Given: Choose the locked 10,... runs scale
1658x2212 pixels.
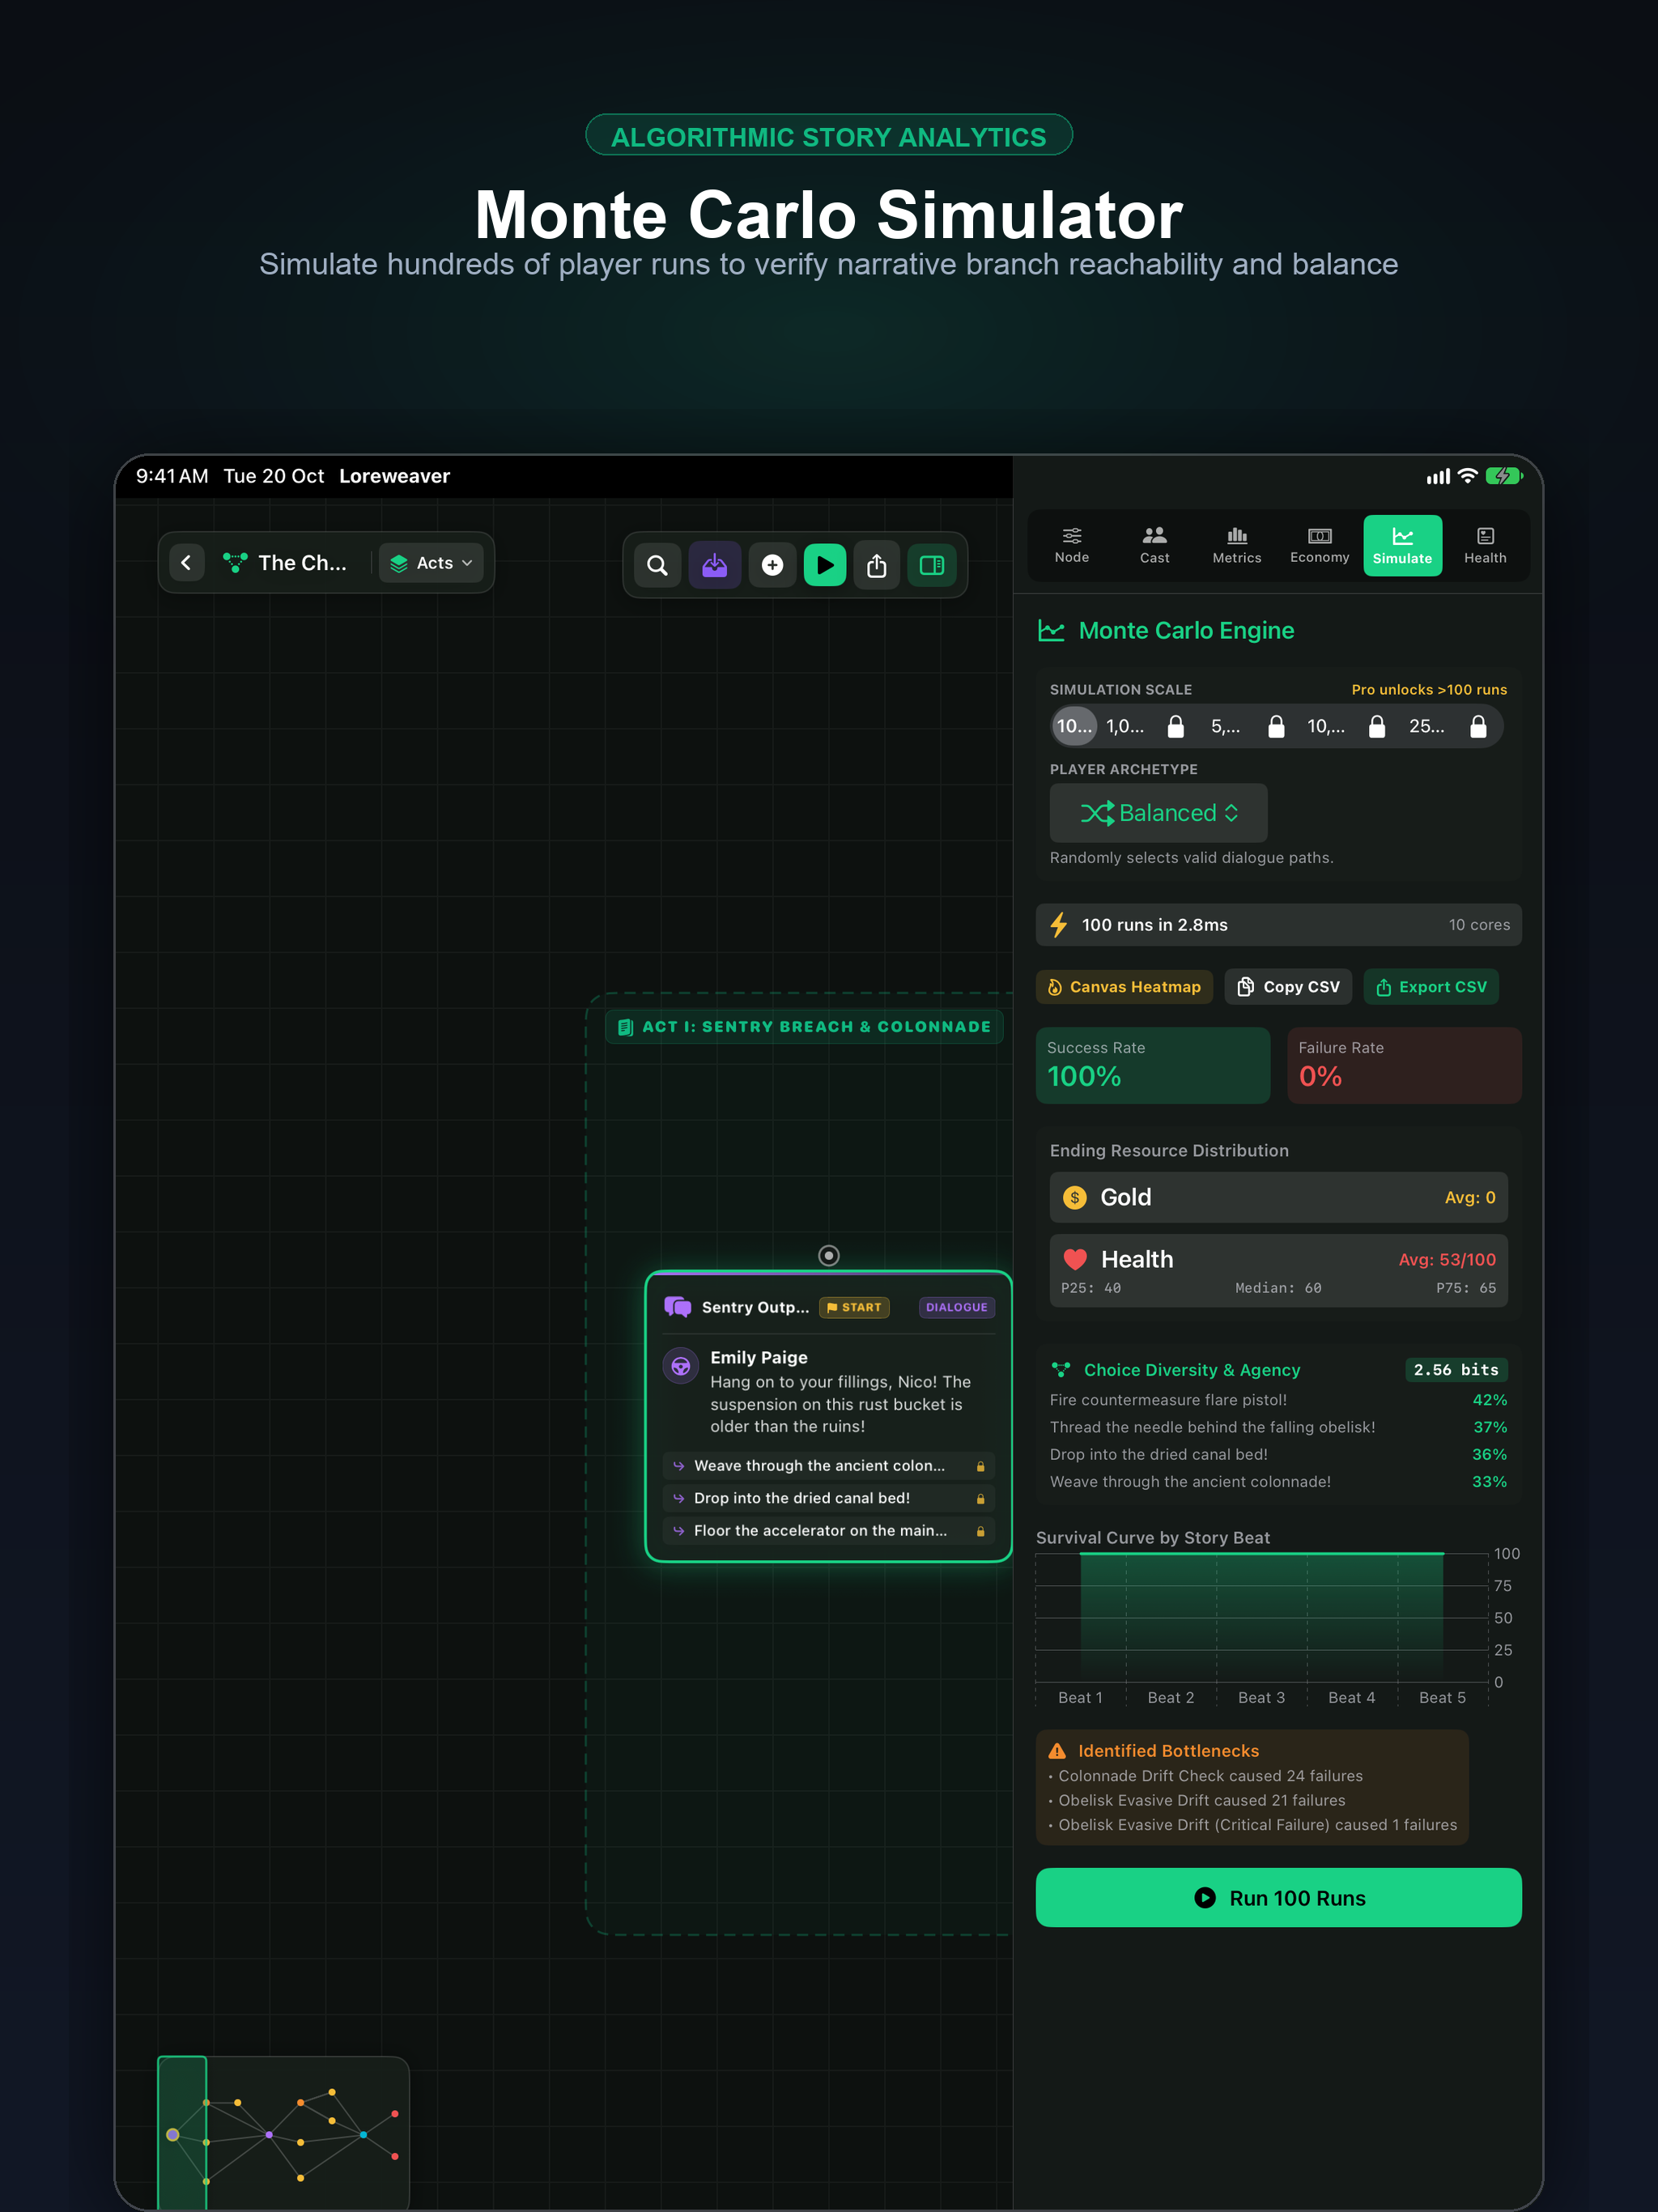Looking at the screenshot, I should tap(1347, 726).
